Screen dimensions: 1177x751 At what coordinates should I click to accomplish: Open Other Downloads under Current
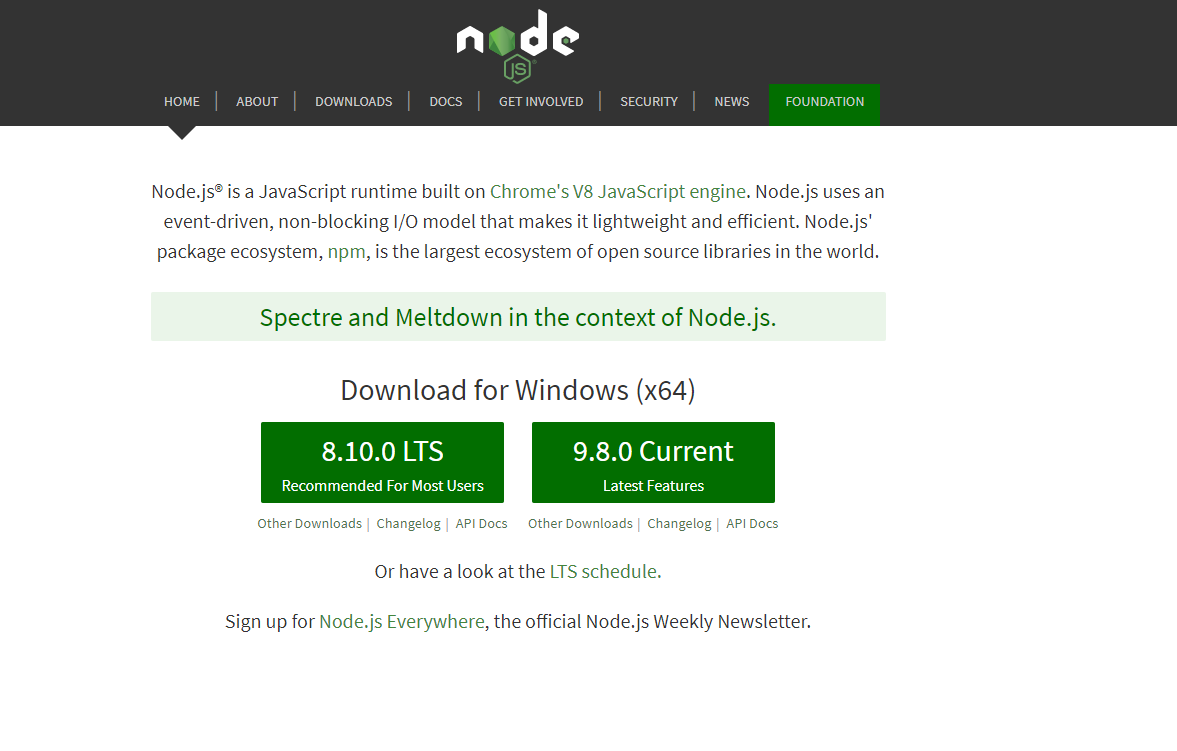coord(580,523)
